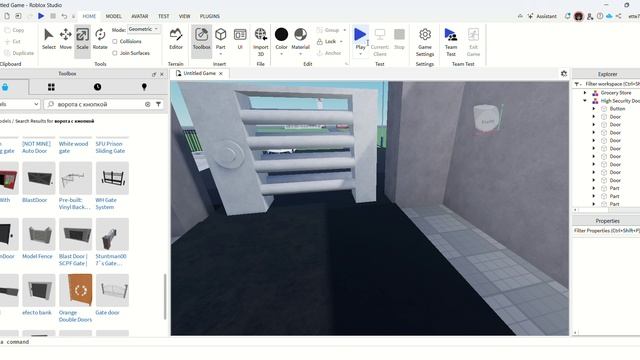Image resolution: width=640 pixels, height=360 pixels.
Task: Open the Toolbox marketplace tab
Action: pos(5,87)
